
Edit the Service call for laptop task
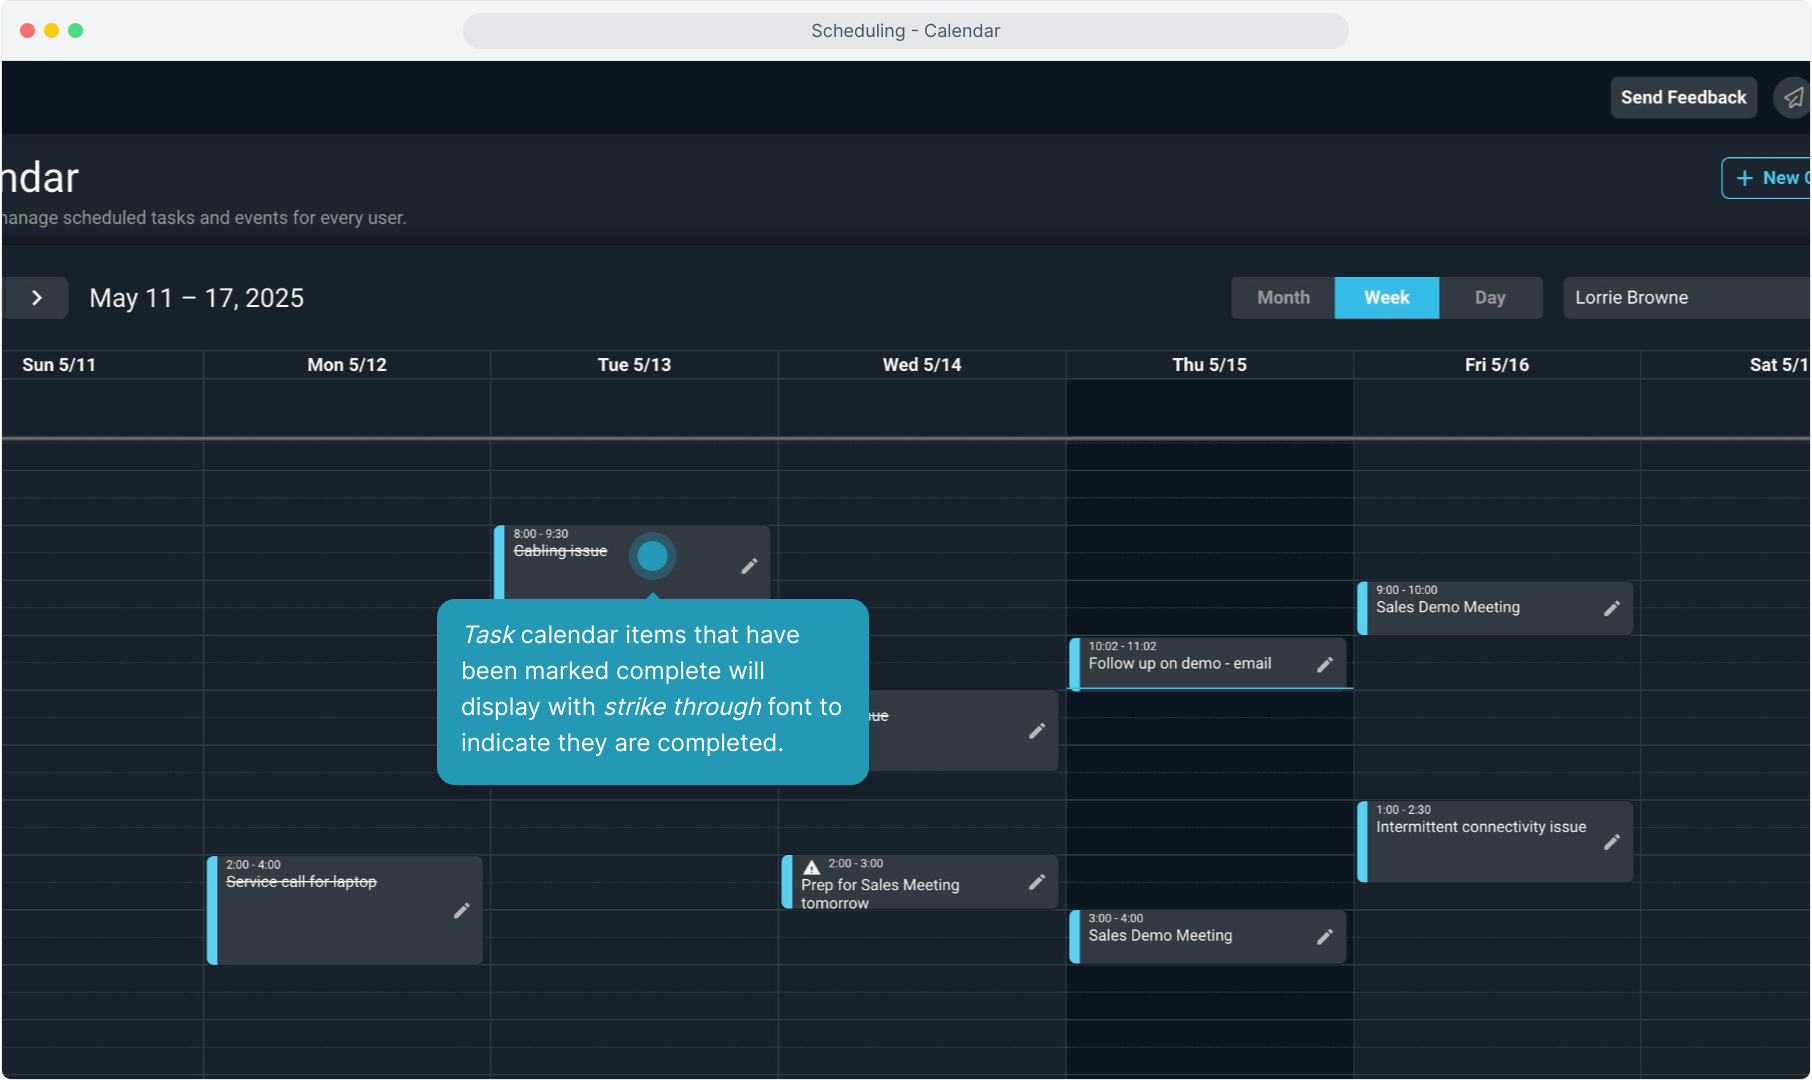tap(461, 910)
